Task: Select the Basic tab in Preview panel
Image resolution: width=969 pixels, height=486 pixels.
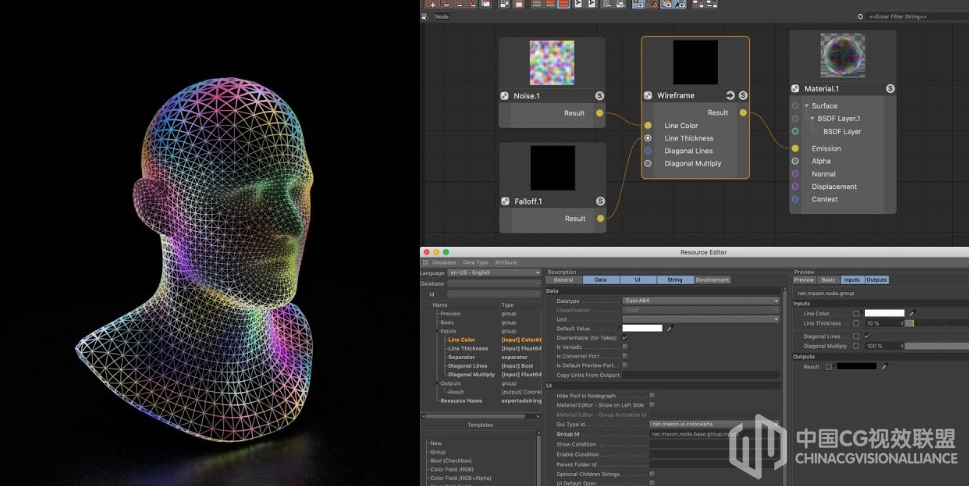Action: pos(828,280)
